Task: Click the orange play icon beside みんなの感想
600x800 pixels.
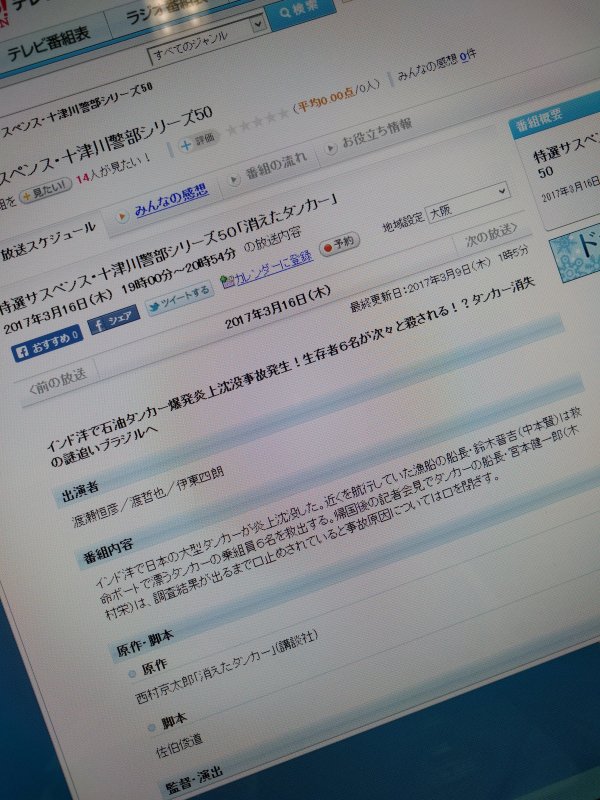Action: [x=122, y=217]
